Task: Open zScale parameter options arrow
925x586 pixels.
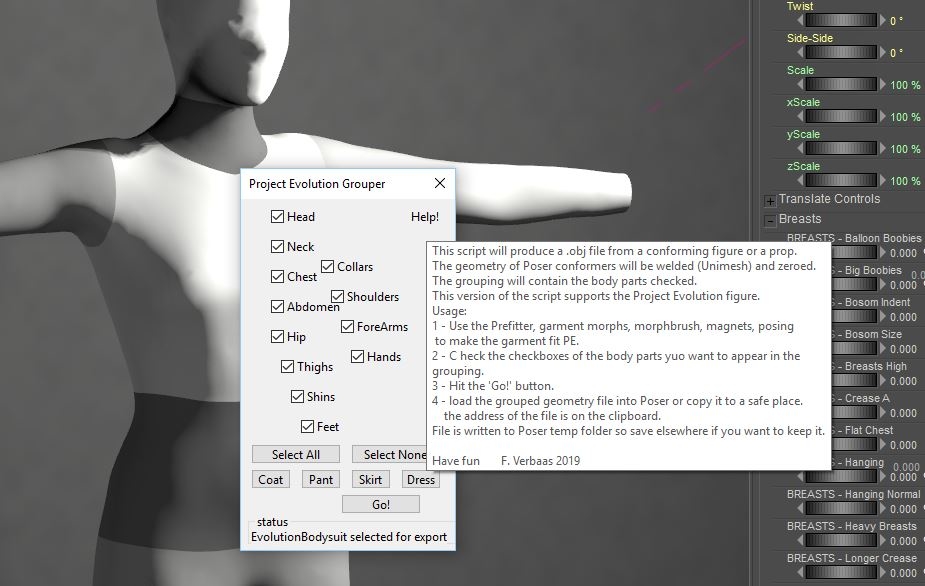Action: [x=883, y=180]
